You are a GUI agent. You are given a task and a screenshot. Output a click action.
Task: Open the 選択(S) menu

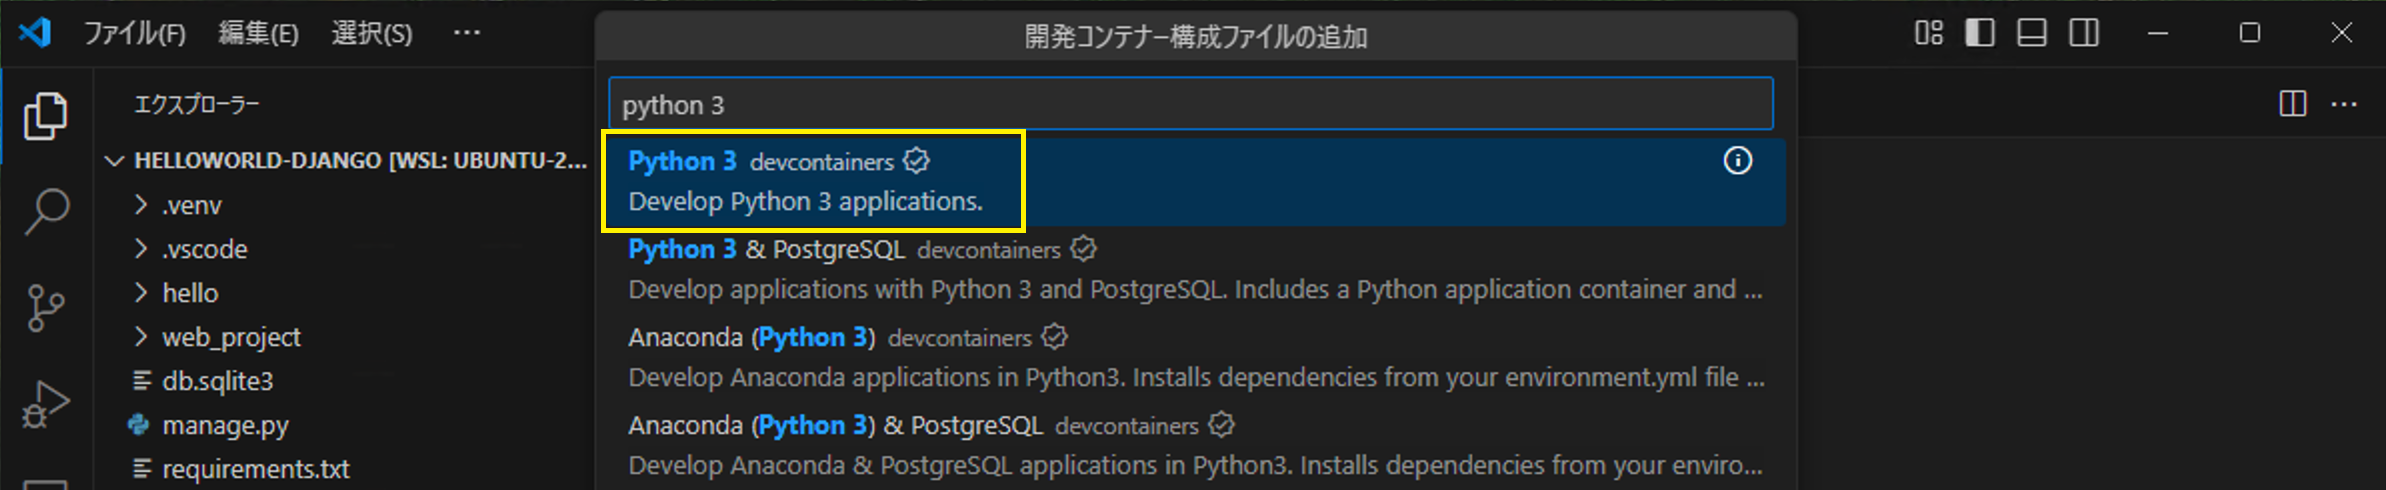tap(372, 34)
